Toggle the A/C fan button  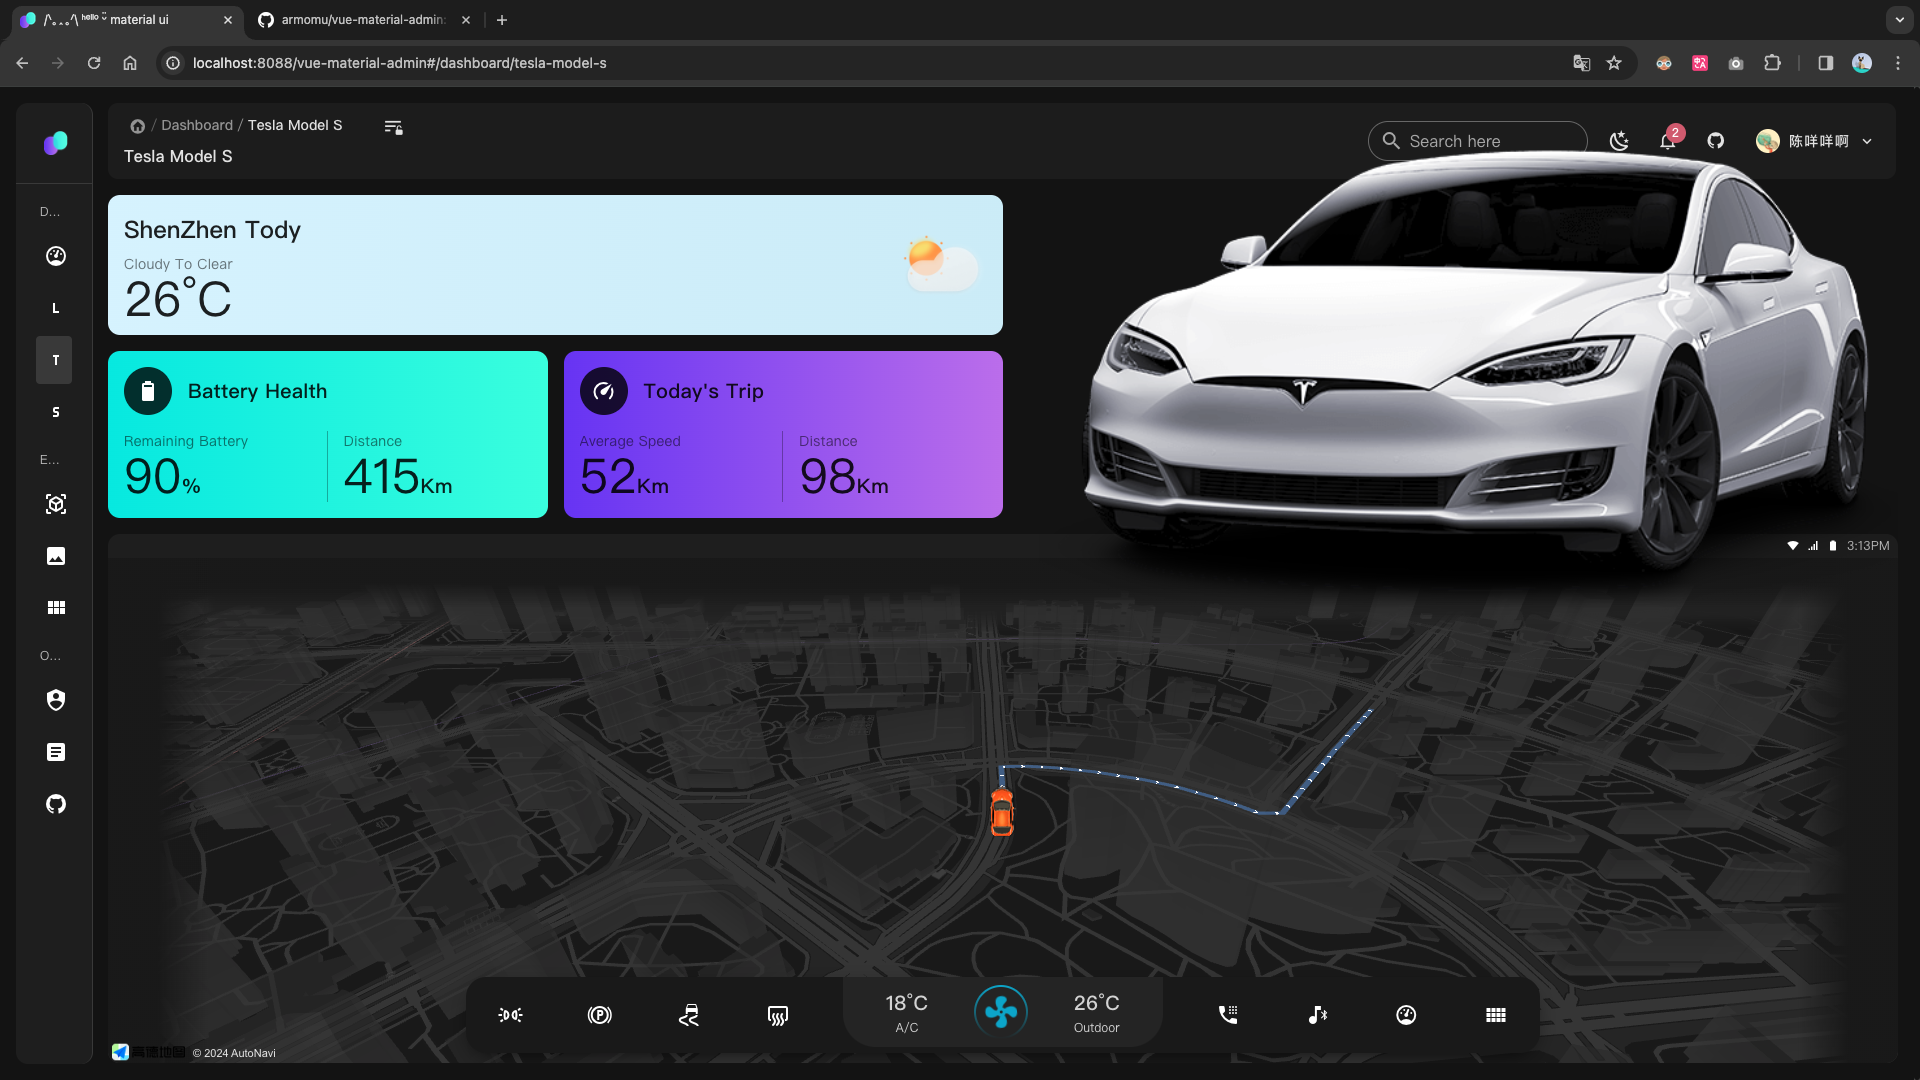coord(1001,1012)
